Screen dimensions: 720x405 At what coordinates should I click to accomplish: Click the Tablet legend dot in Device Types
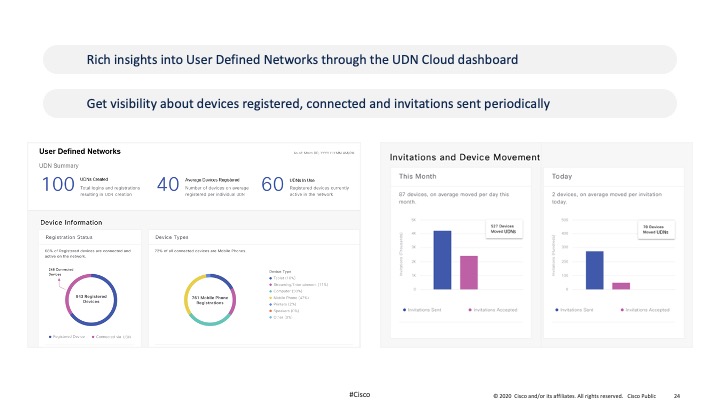click(x=271, y=277)
